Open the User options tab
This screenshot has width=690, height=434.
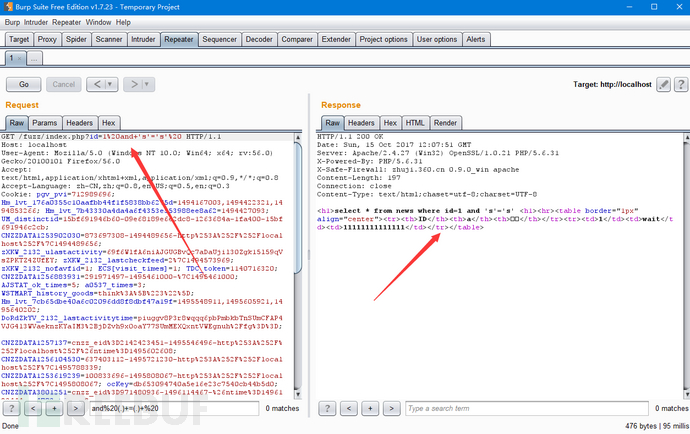click(437, 39)
